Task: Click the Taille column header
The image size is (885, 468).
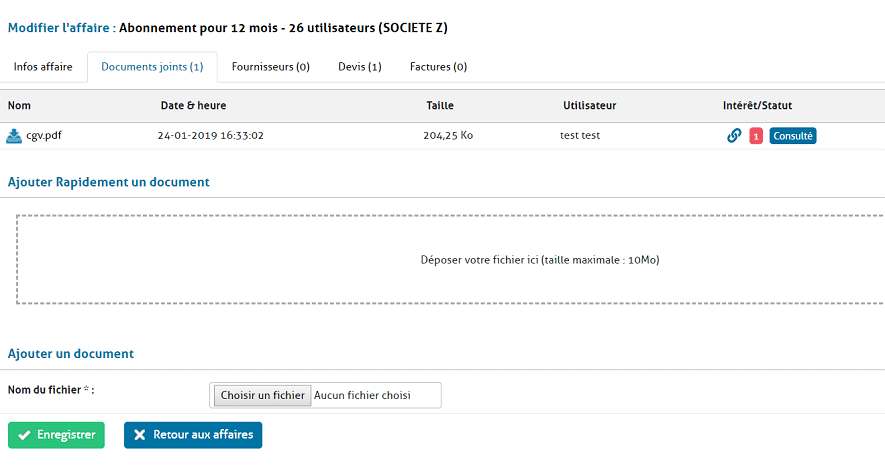Action: pos(440,105)
